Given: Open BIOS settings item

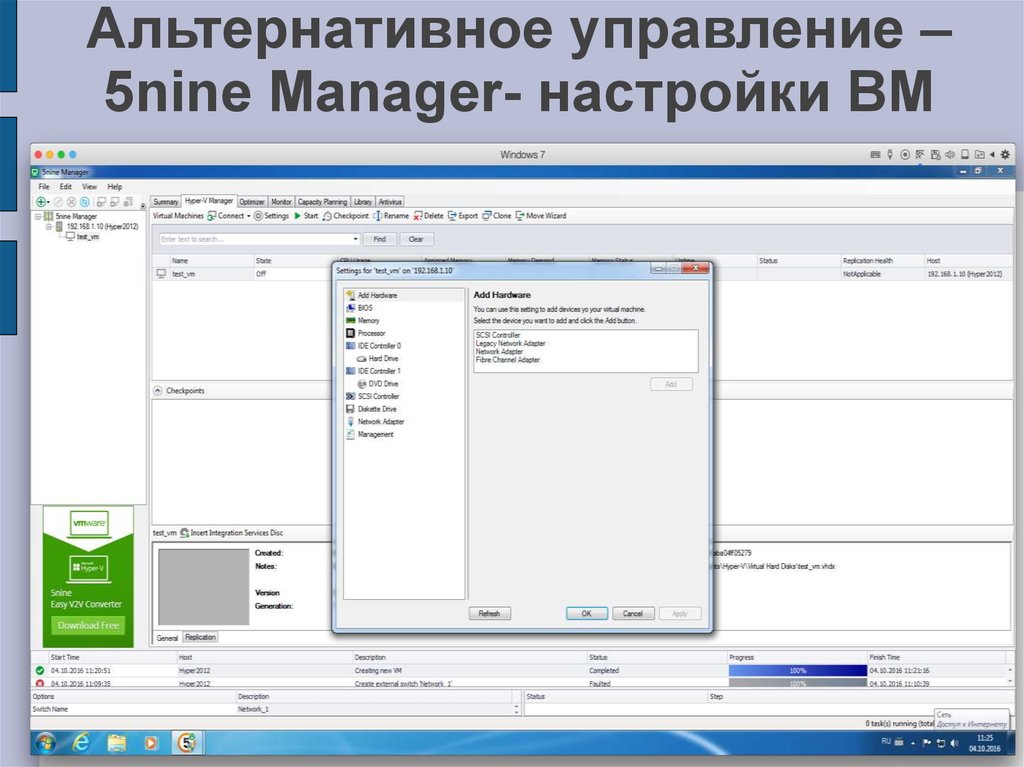Looking at the screenshot, I should click(359, 308).
